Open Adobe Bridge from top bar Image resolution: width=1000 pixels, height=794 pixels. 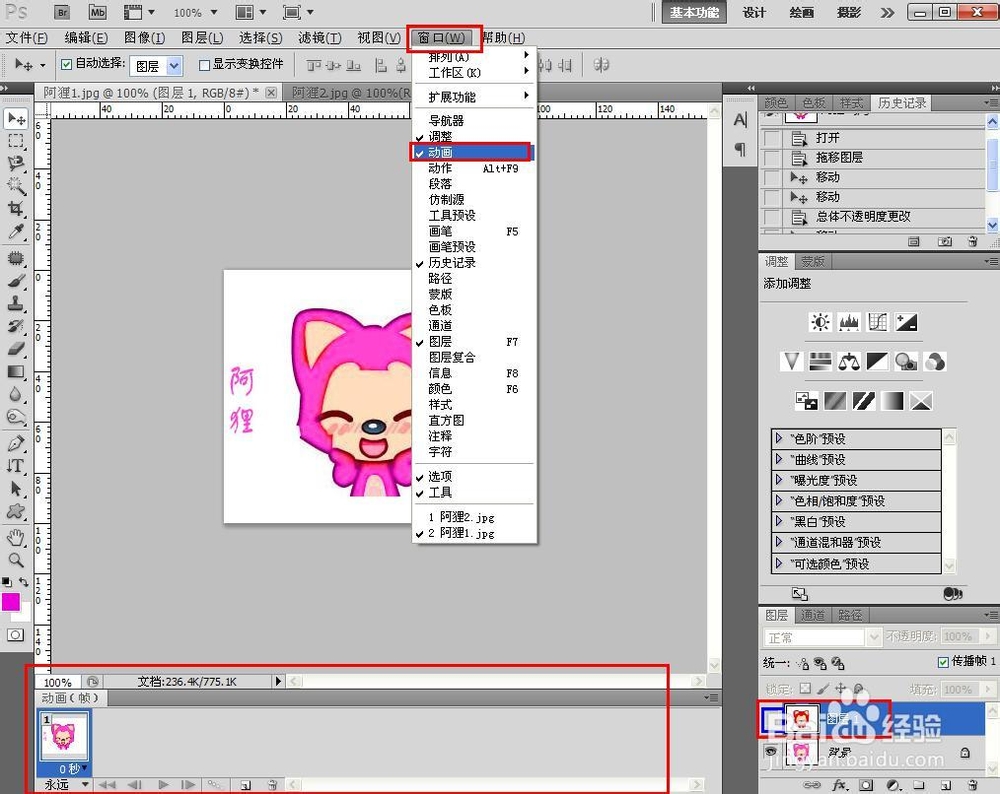click(62, 12)
